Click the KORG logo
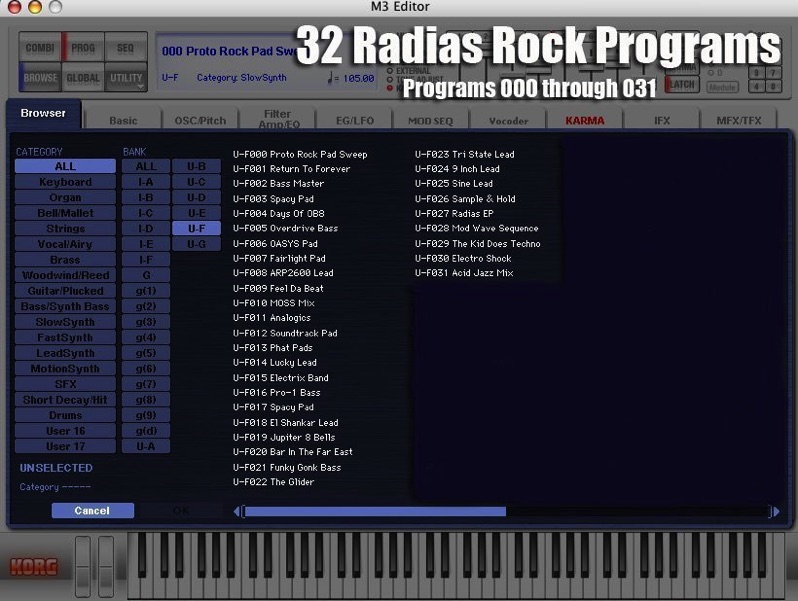Viewport: 798px width, 601px height. (34, 566)
